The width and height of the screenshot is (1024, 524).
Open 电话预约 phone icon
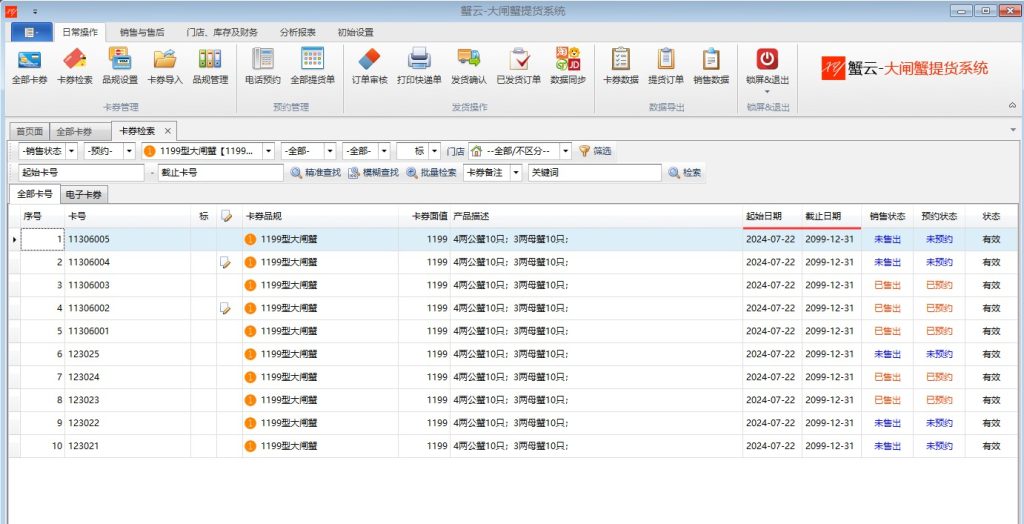(x=263, y=66)
